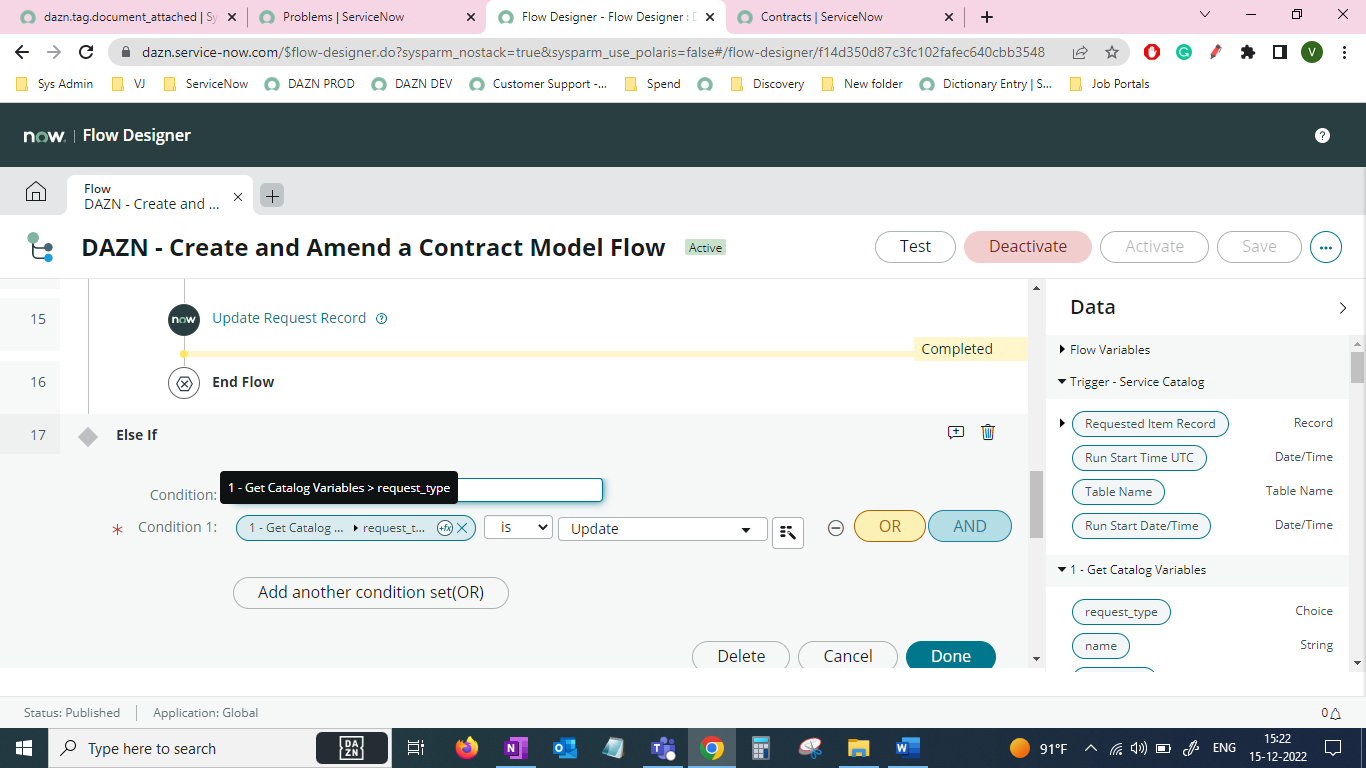Show hidden system tray icons
The height and width of the screenshot is (768, 1366).
1090,748
